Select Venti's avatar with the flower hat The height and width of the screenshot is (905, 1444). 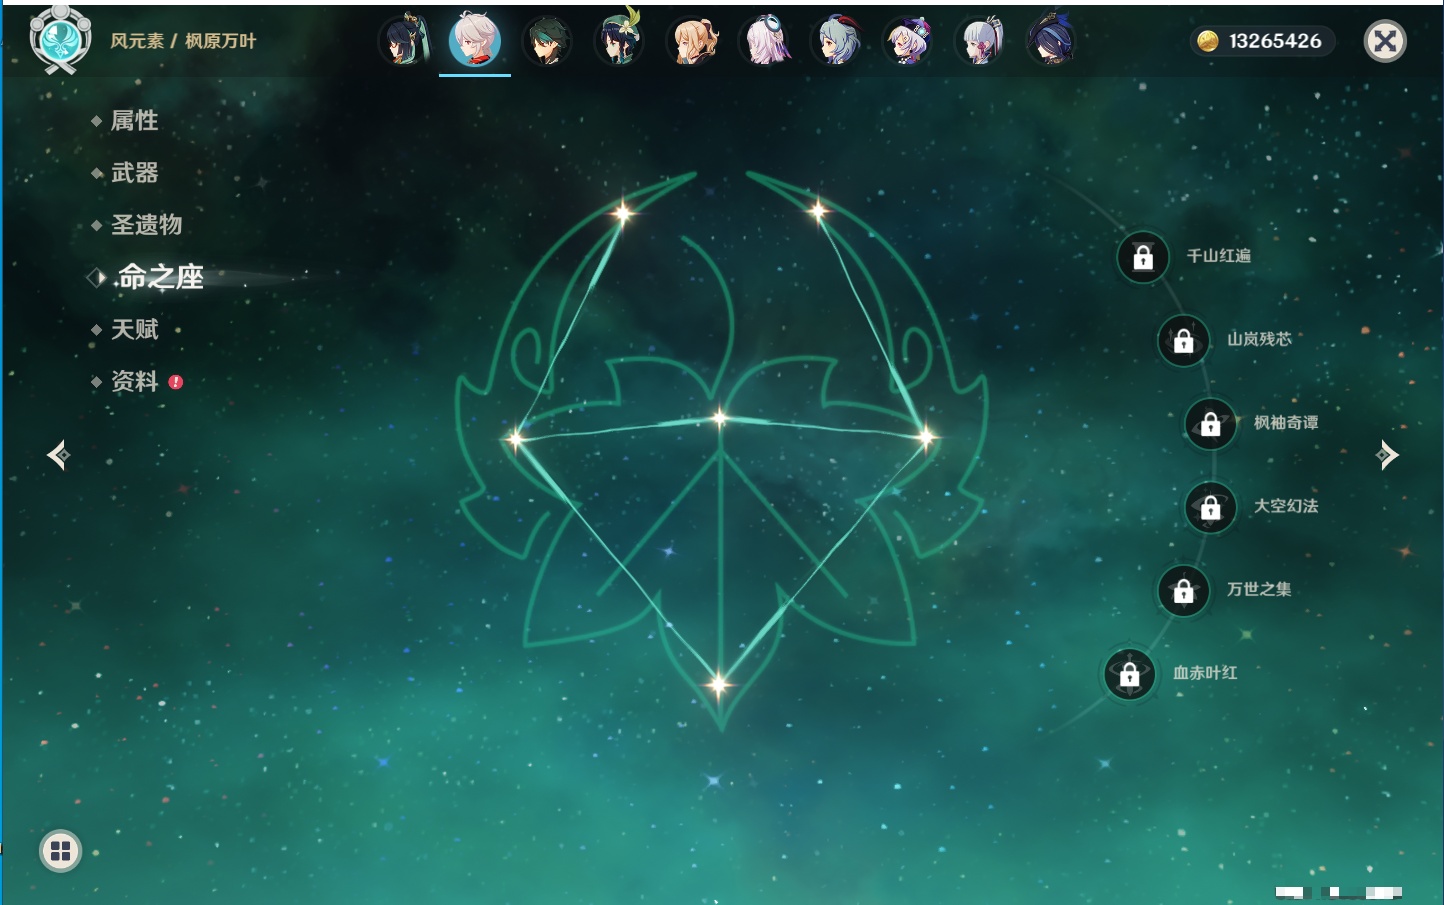point(619,41)
